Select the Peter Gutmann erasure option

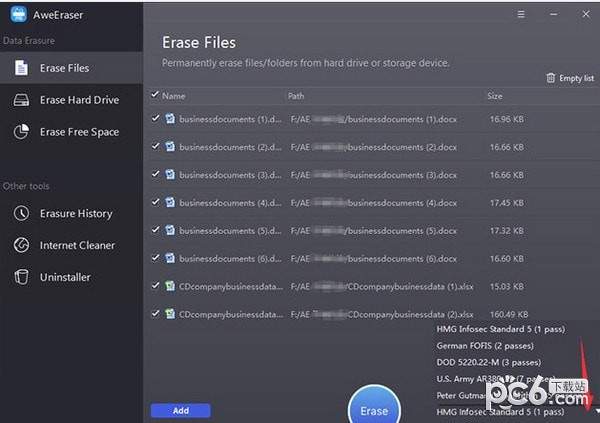470,395
